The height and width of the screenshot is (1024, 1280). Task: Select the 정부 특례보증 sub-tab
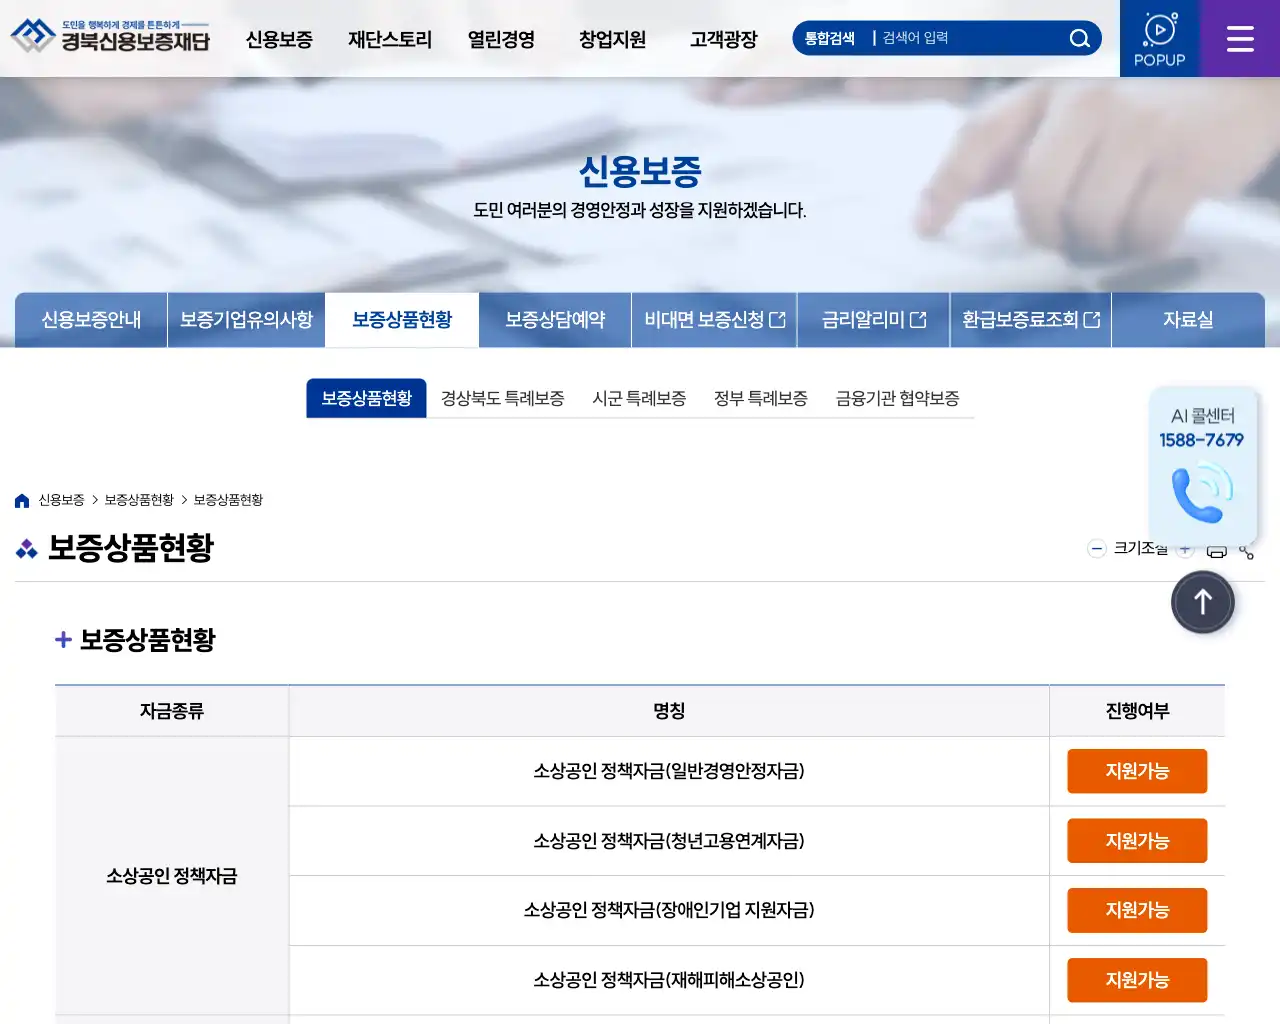pyautogui.click(x=761, y=398)
